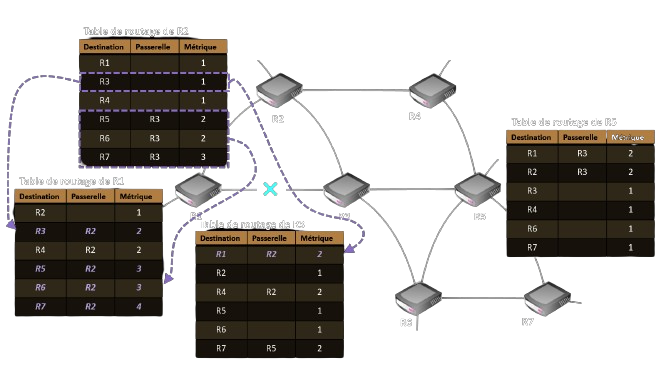The height and width of the screenshot is (375, 666).
Task: Select the R6 row in R5 routing table
Action: click(580, 228)
